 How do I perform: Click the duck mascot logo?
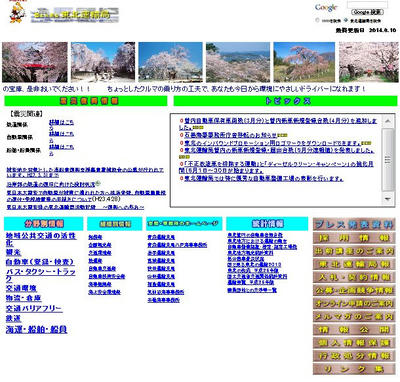tap(17, 12)
